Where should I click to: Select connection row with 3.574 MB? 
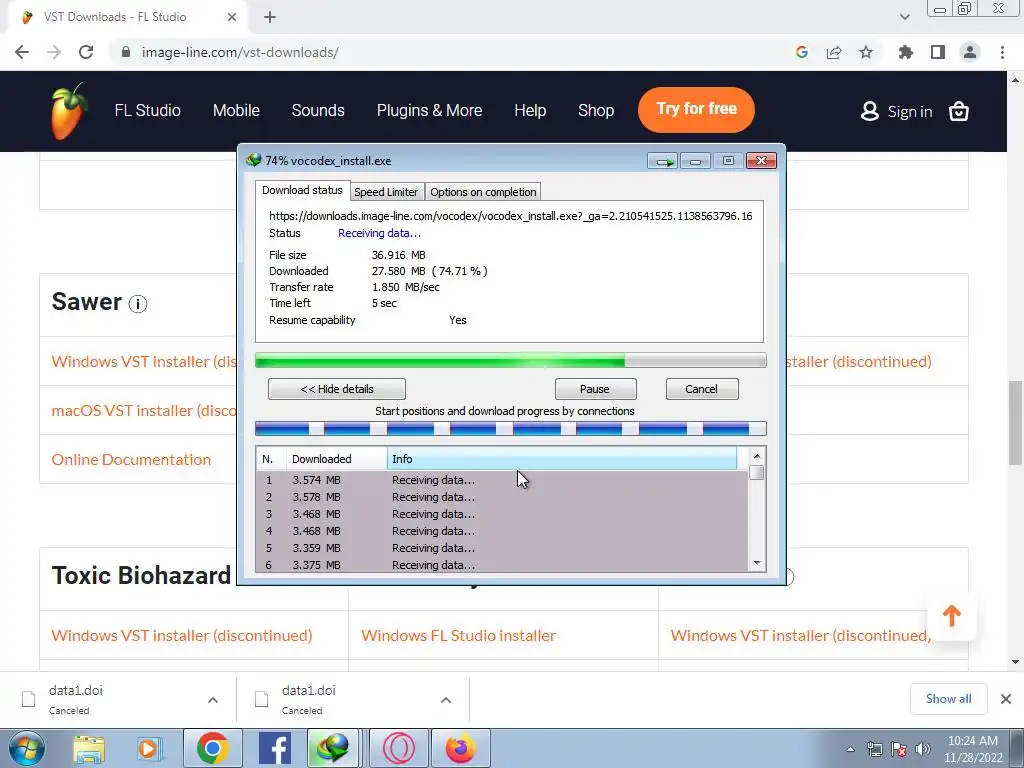pos(502,480)
